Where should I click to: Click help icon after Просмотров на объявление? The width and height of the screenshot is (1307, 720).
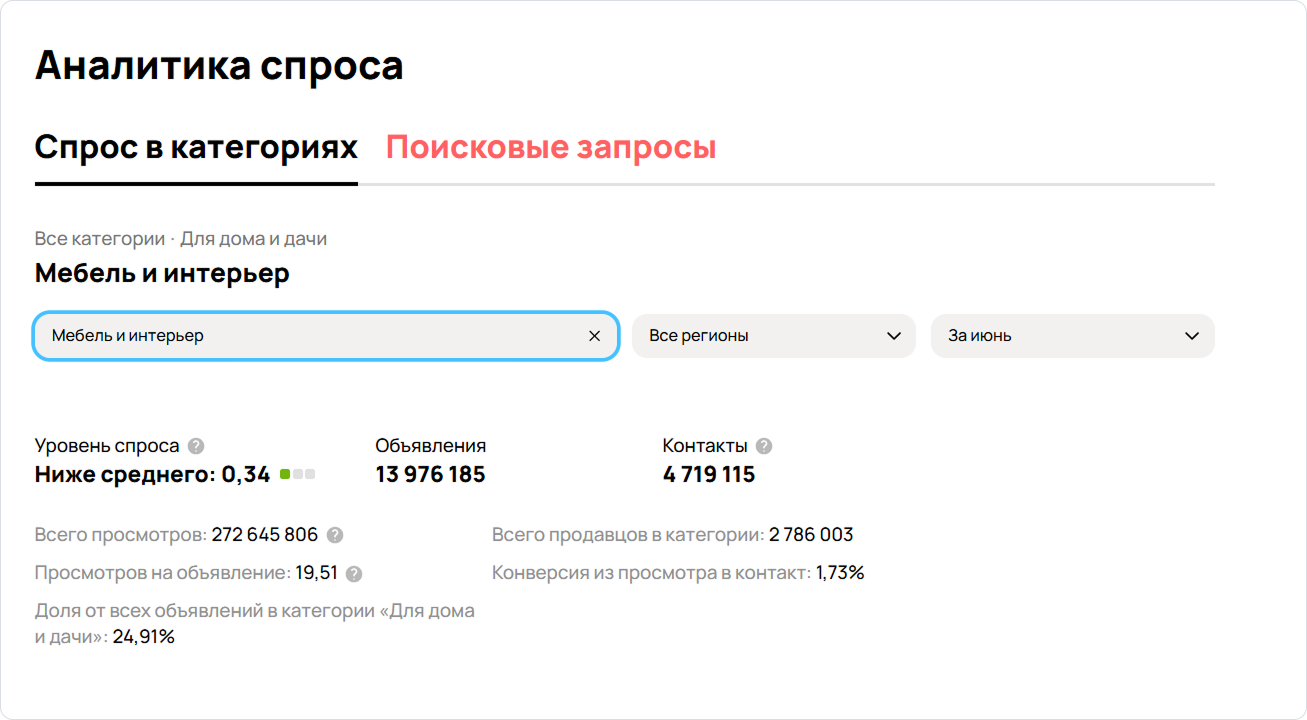click(354, 574)
